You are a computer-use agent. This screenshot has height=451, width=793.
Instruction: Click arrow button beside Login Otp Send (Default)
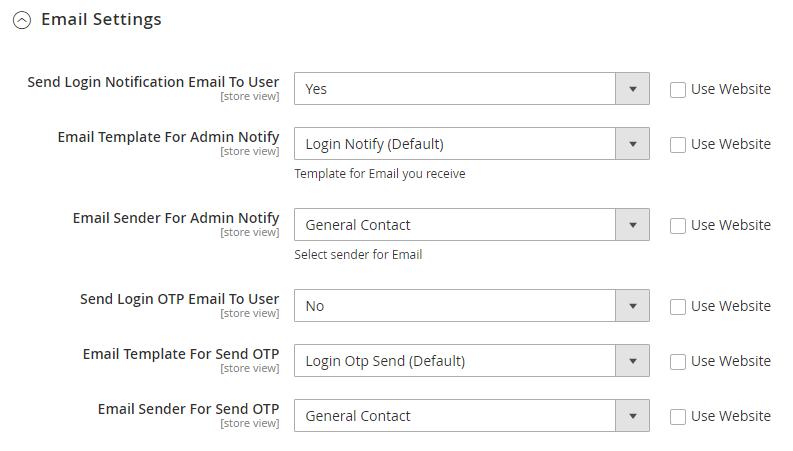[632, 361]
